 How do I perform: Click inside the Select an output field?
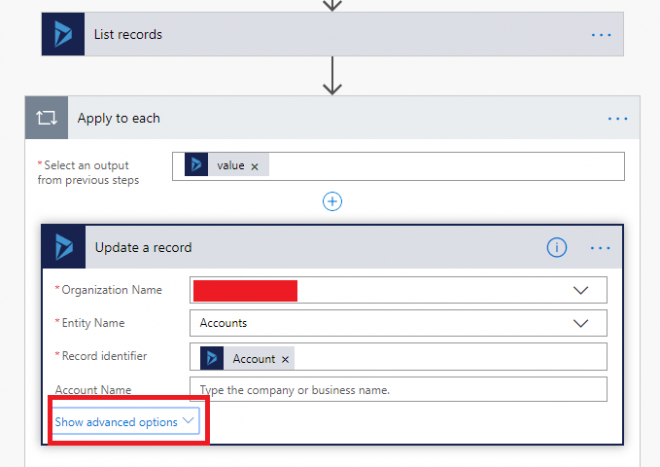click(398, 166)
